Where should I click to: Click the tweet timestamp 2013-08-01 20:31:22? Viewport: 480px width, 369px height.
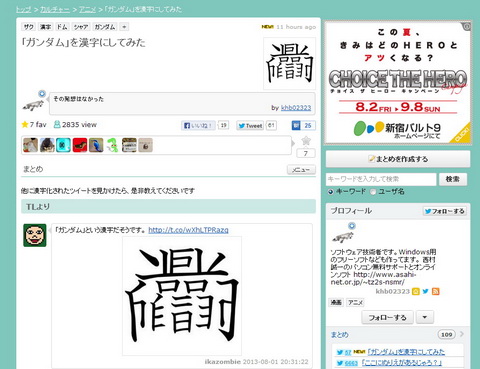point(276,362)
